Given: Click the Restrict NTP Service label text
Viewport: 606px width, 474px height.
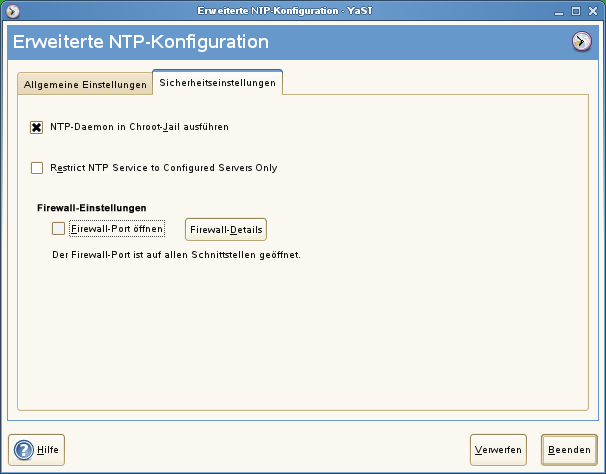Looking at the screenshot, I should coord(163,168).
